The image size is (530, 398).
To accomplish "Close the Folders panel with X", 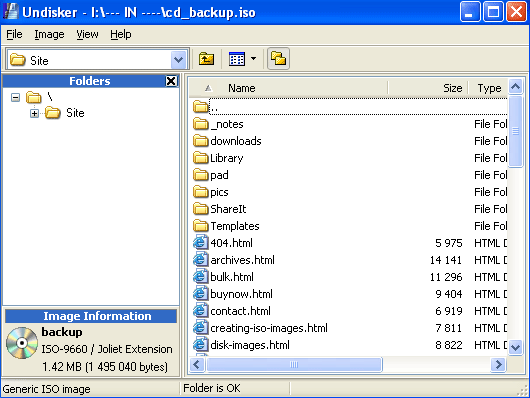I will pos(171,81).
